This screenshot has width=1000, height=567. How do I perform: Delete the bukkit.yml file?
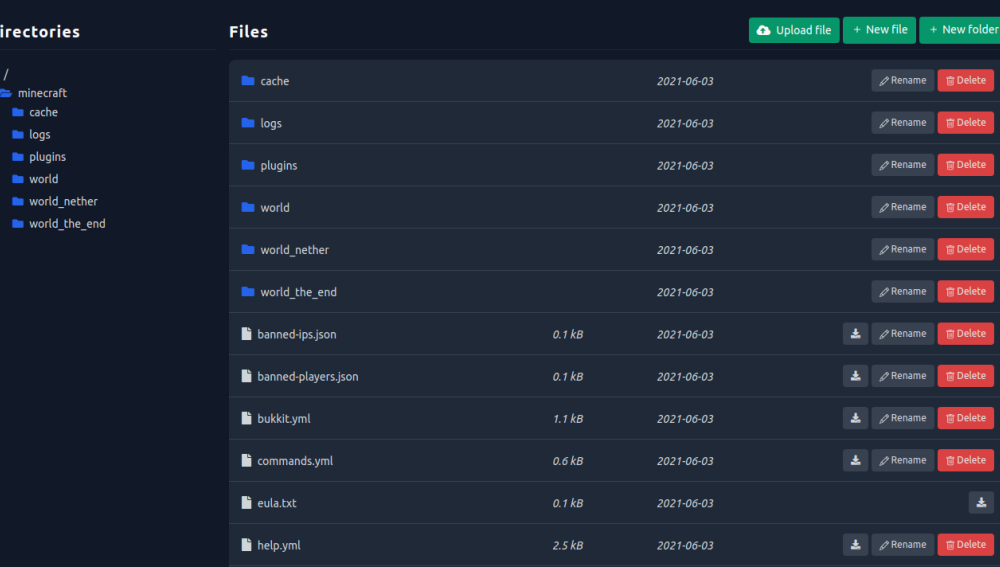point(965,418)
